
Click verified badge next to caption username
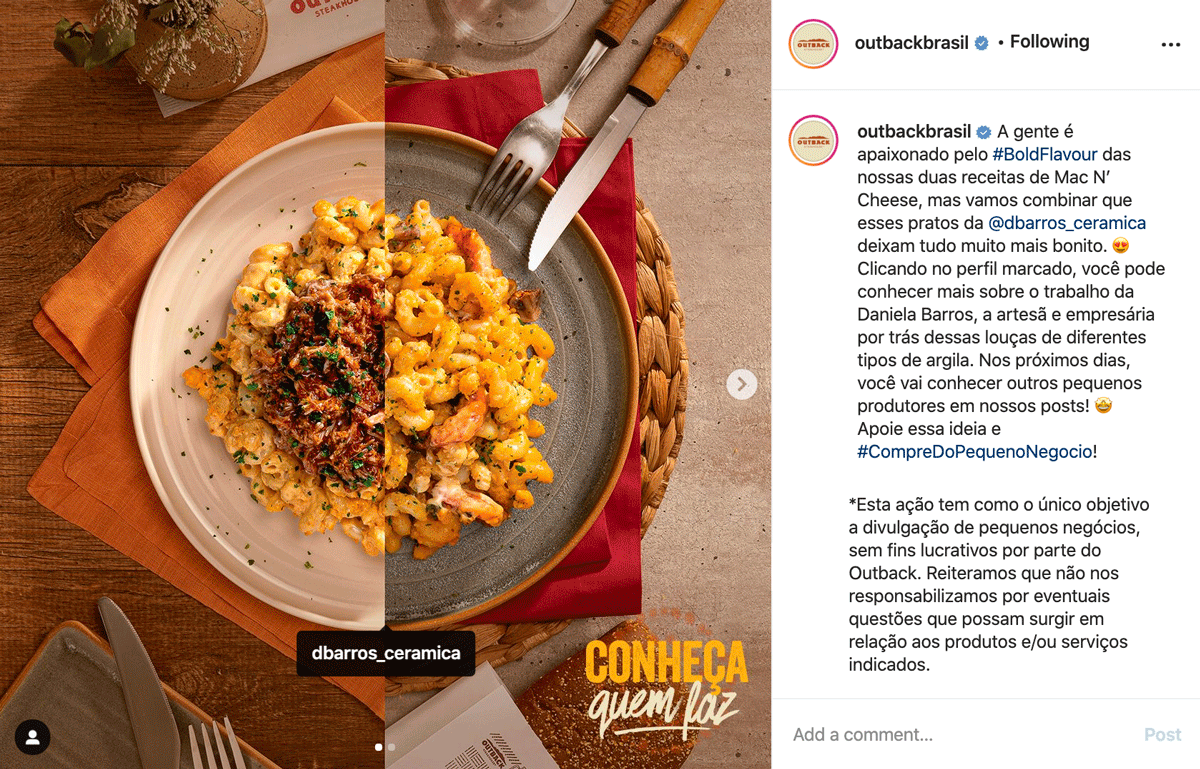coord(984,132)
